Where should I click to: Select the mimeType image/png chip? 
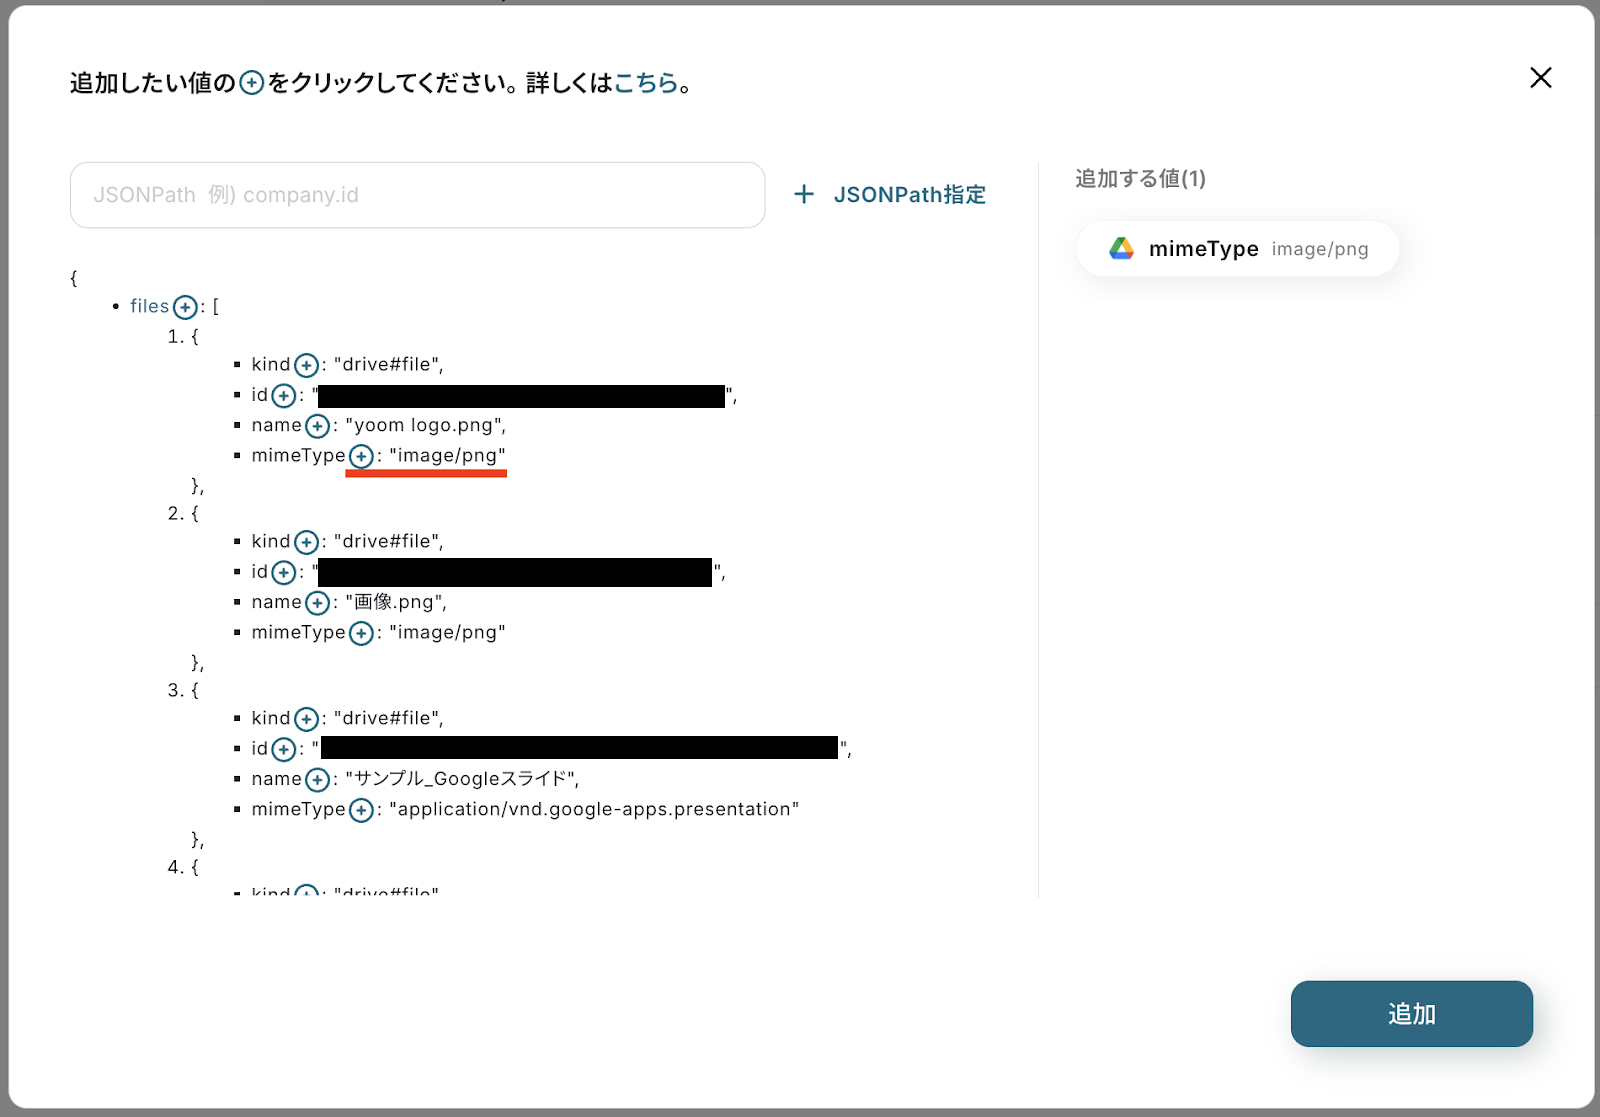(x=1237, y=249)
